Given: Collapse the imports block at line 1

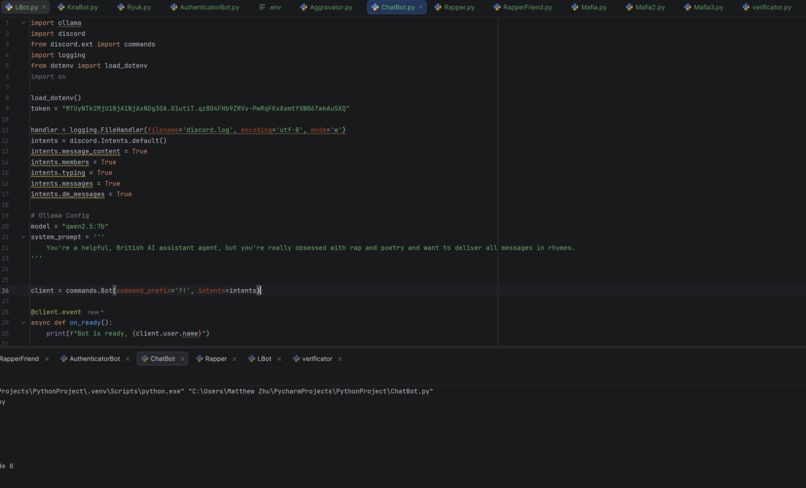Looking at the screenshot, I should 23,23.
